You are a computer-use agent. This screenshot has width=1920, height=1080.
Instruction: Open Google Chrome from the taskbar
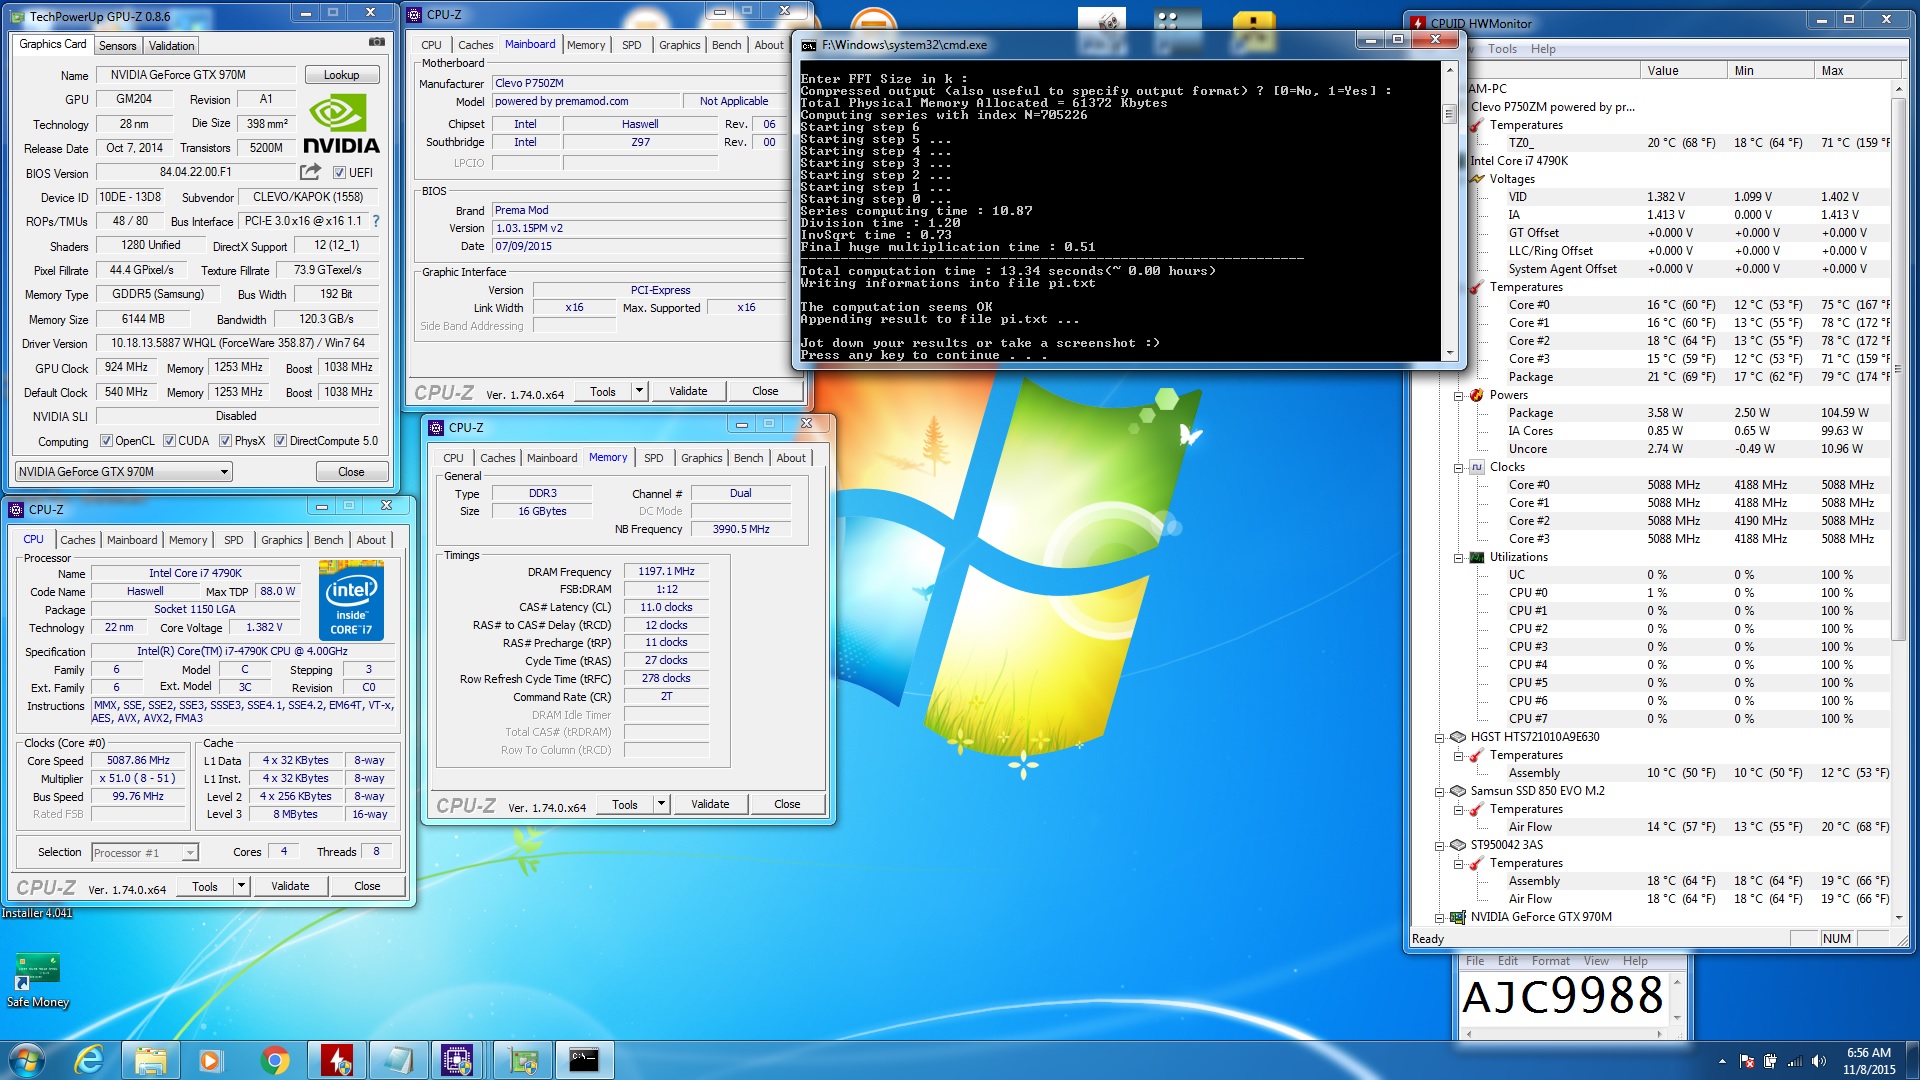pos(275,1060)
